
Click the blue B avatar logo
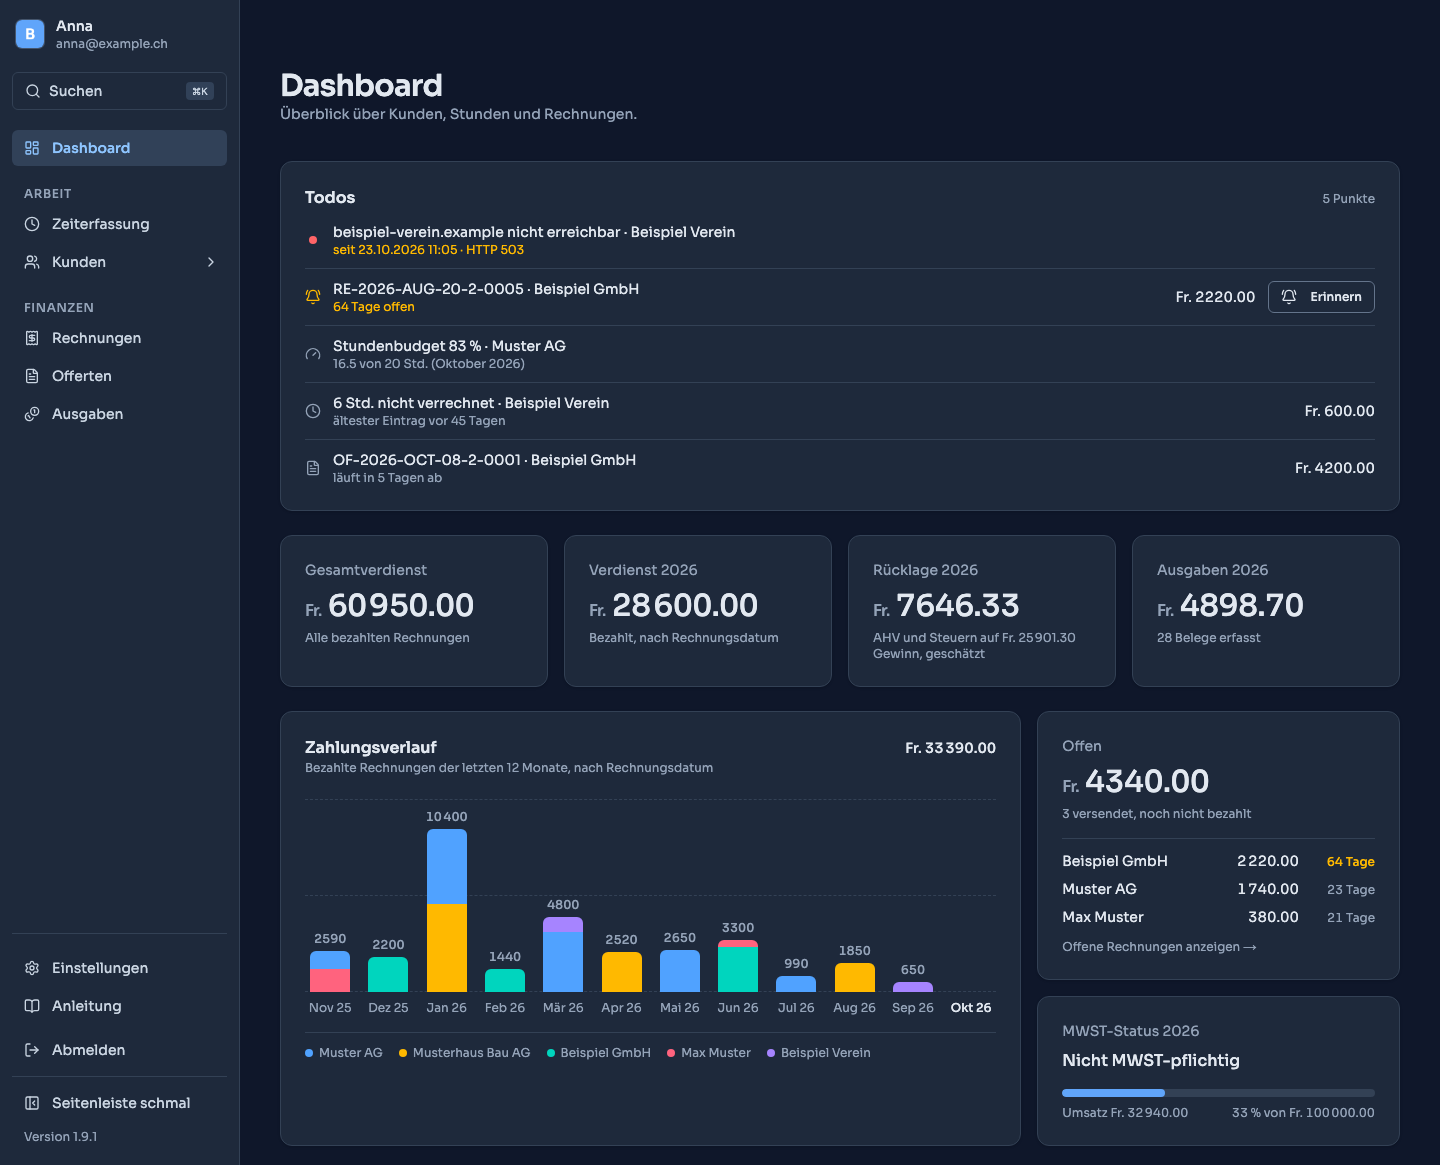point(30,34)
